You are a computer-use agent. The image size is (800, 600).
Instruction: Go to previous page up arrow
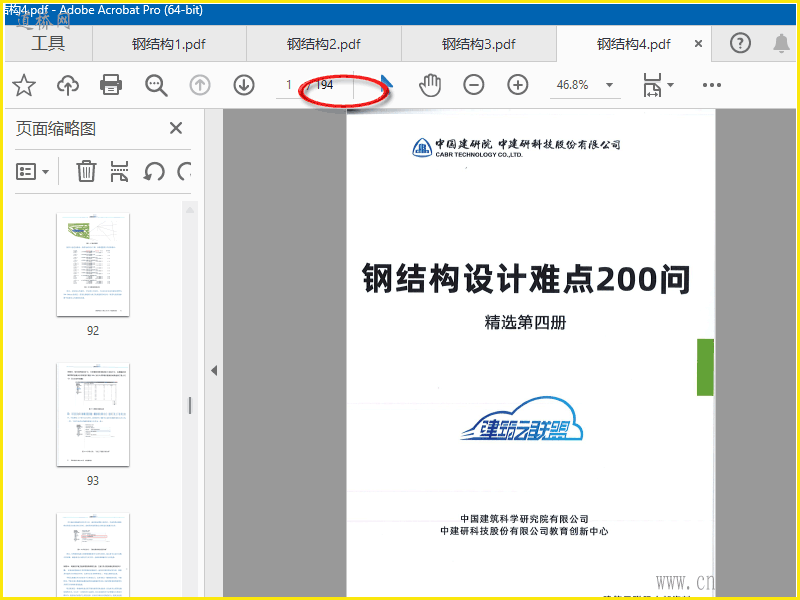200,85
